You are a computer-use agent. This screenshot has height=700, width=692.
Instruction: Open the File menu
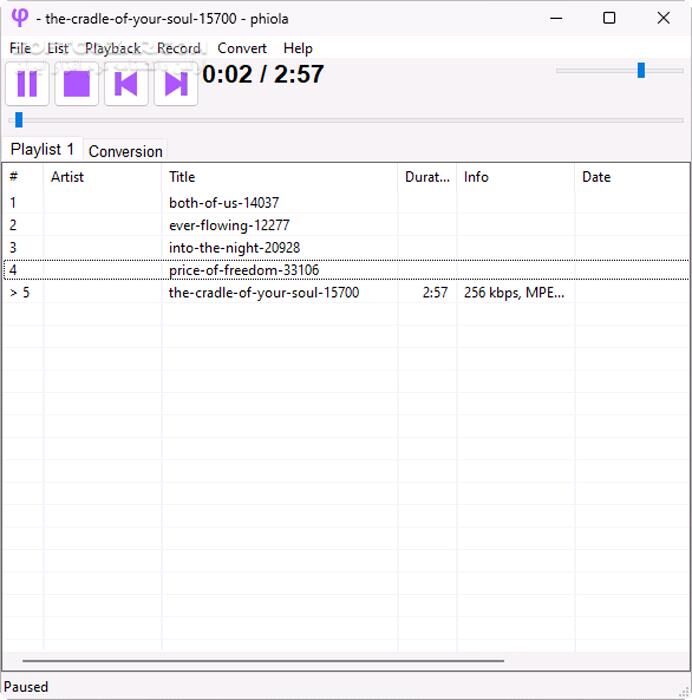point(20,48)
